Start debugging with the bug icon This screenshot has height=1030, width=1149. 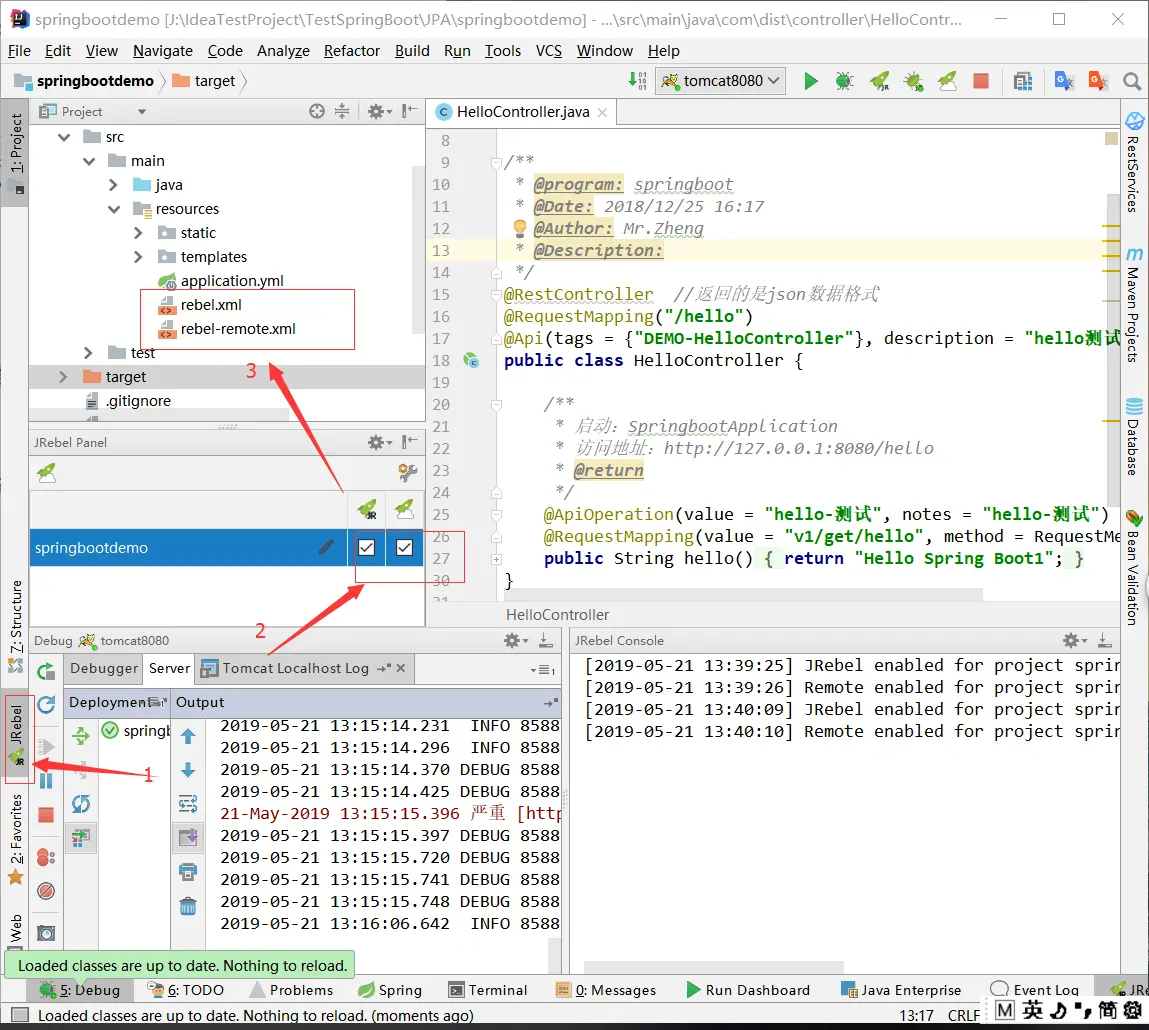click(x=844, y=81)
